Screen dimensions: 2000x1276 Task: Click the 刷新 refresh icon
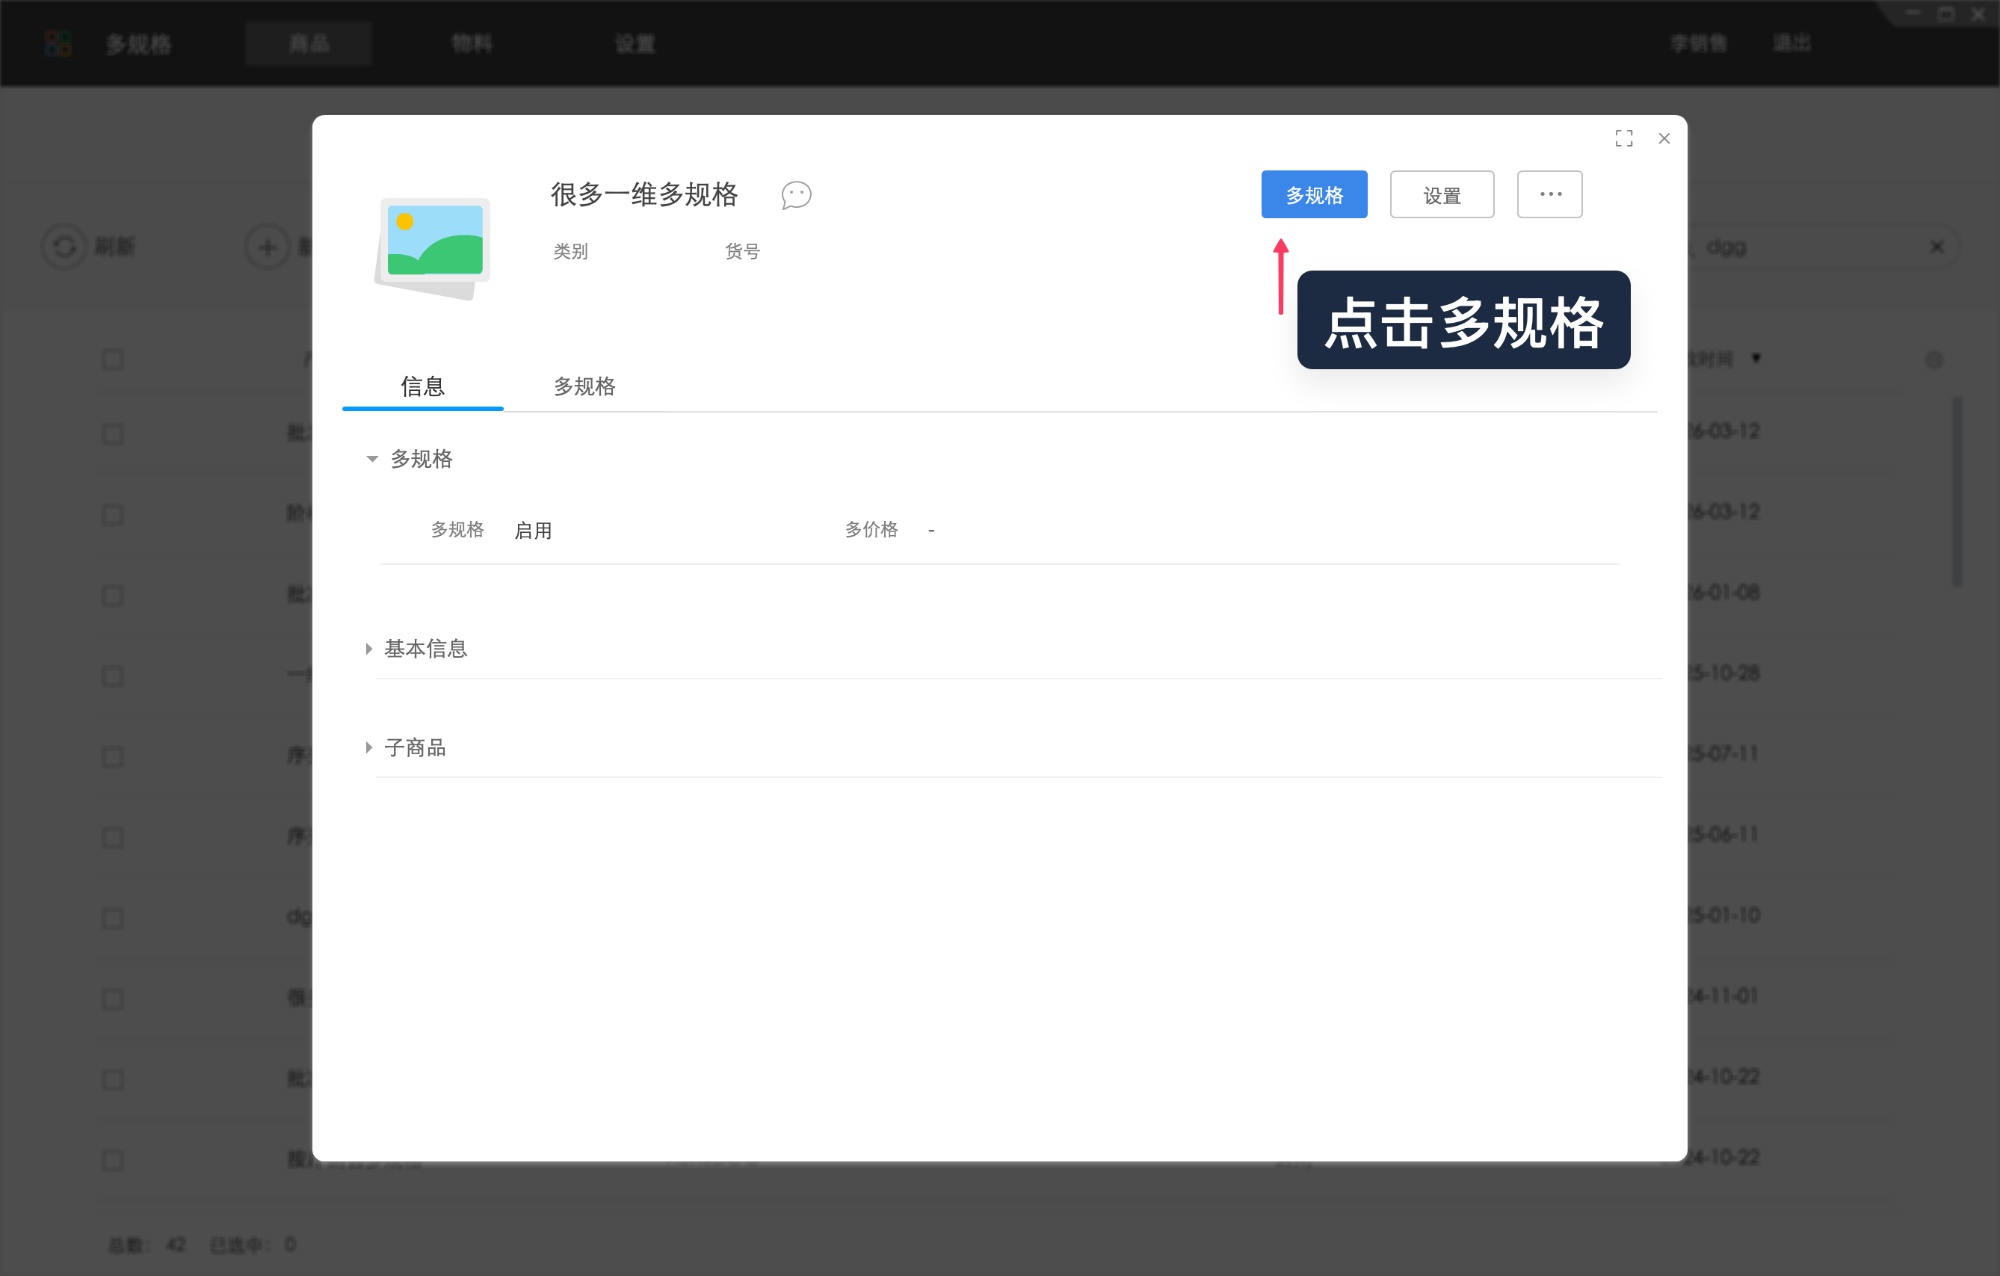point(64,247)
